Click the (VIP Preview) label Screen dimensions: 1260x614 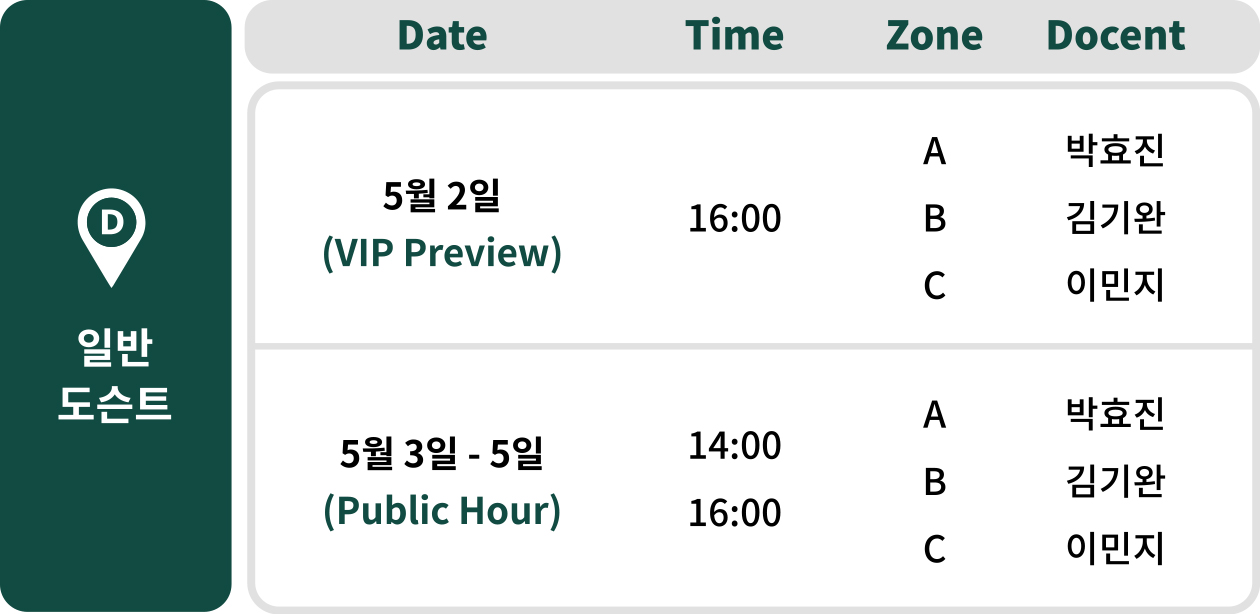coord(442,253)
